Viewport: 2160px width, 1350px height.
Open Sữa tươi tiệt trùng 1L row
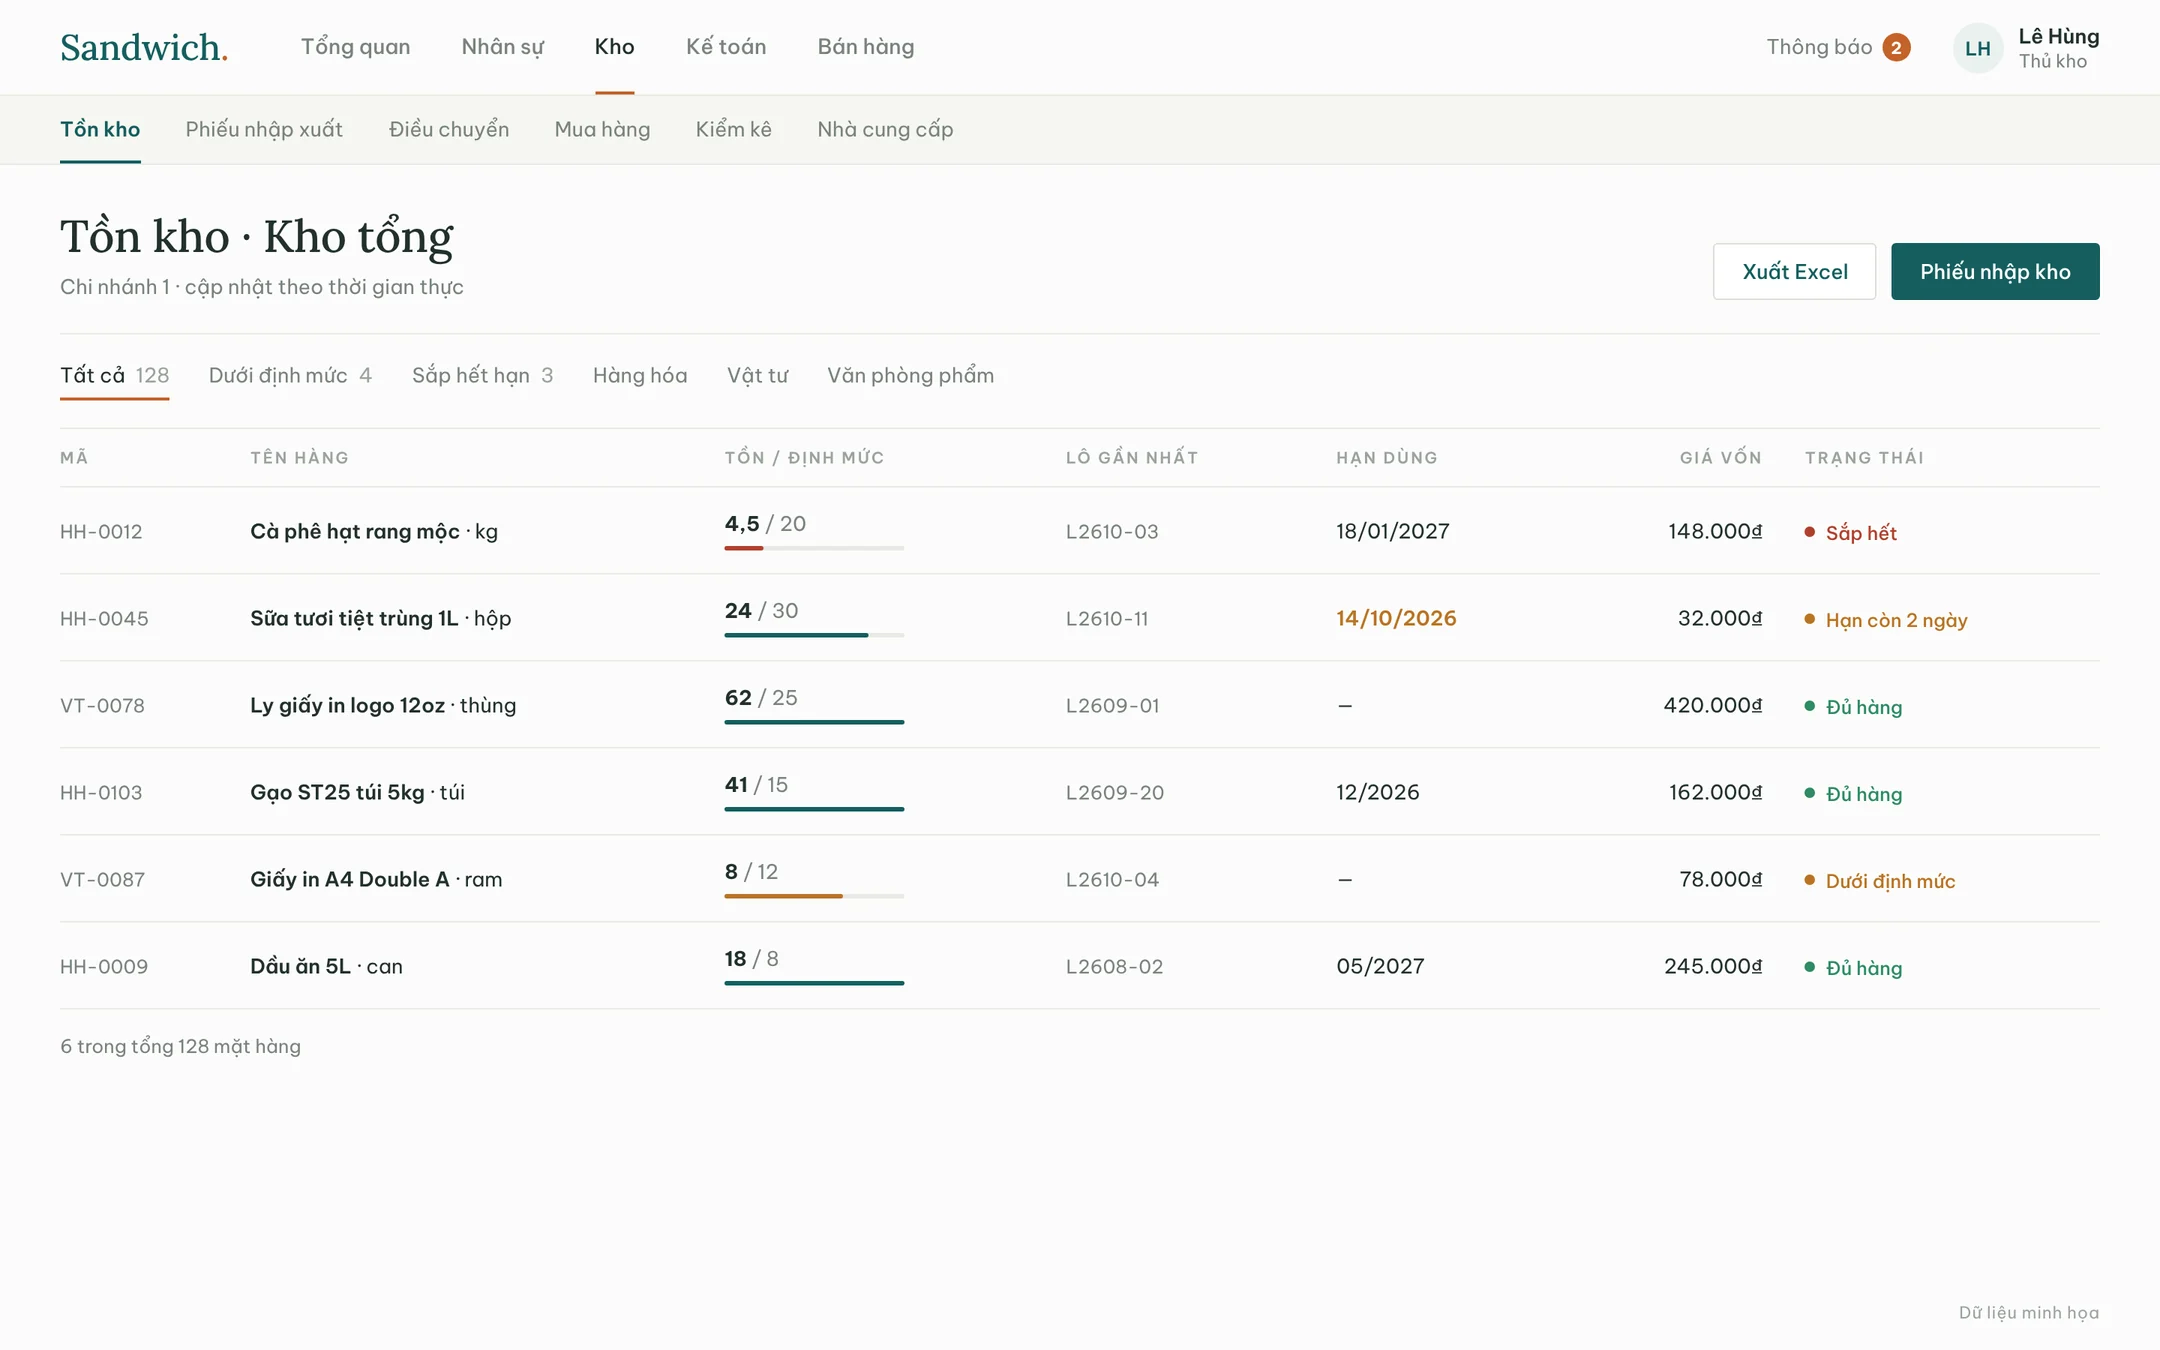pos(1080,618)
